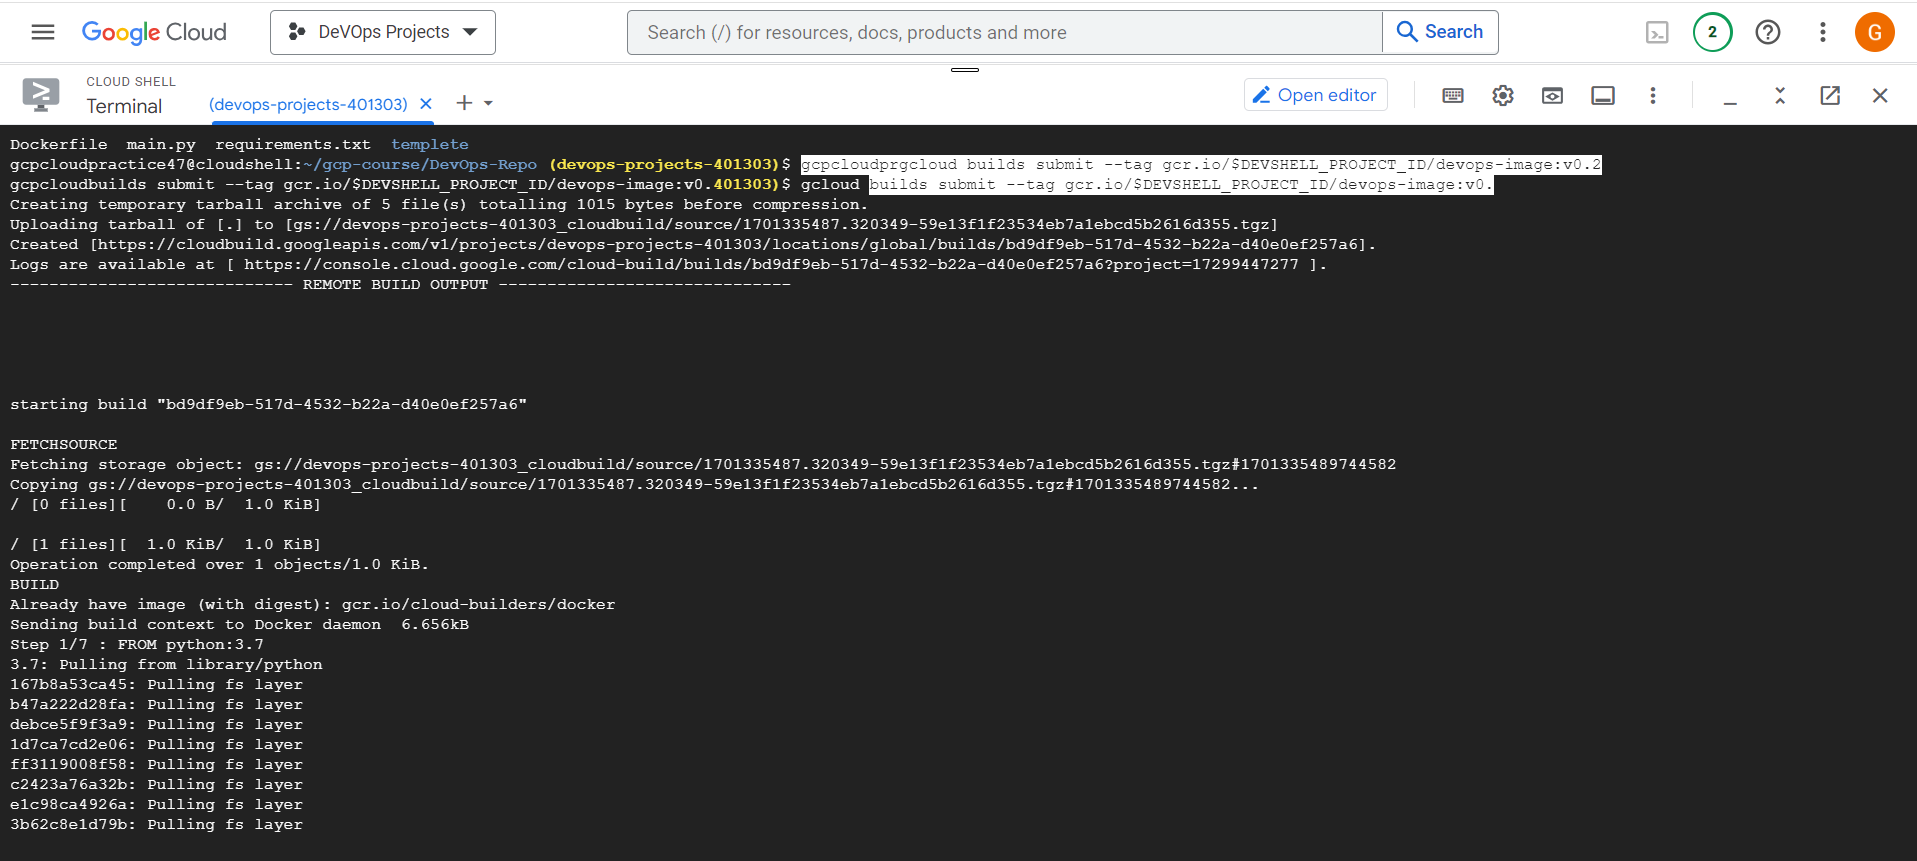Click the Cloud Shell terminal logo icon
This screenshot has width=1917, height=861.
coord(41,95)
